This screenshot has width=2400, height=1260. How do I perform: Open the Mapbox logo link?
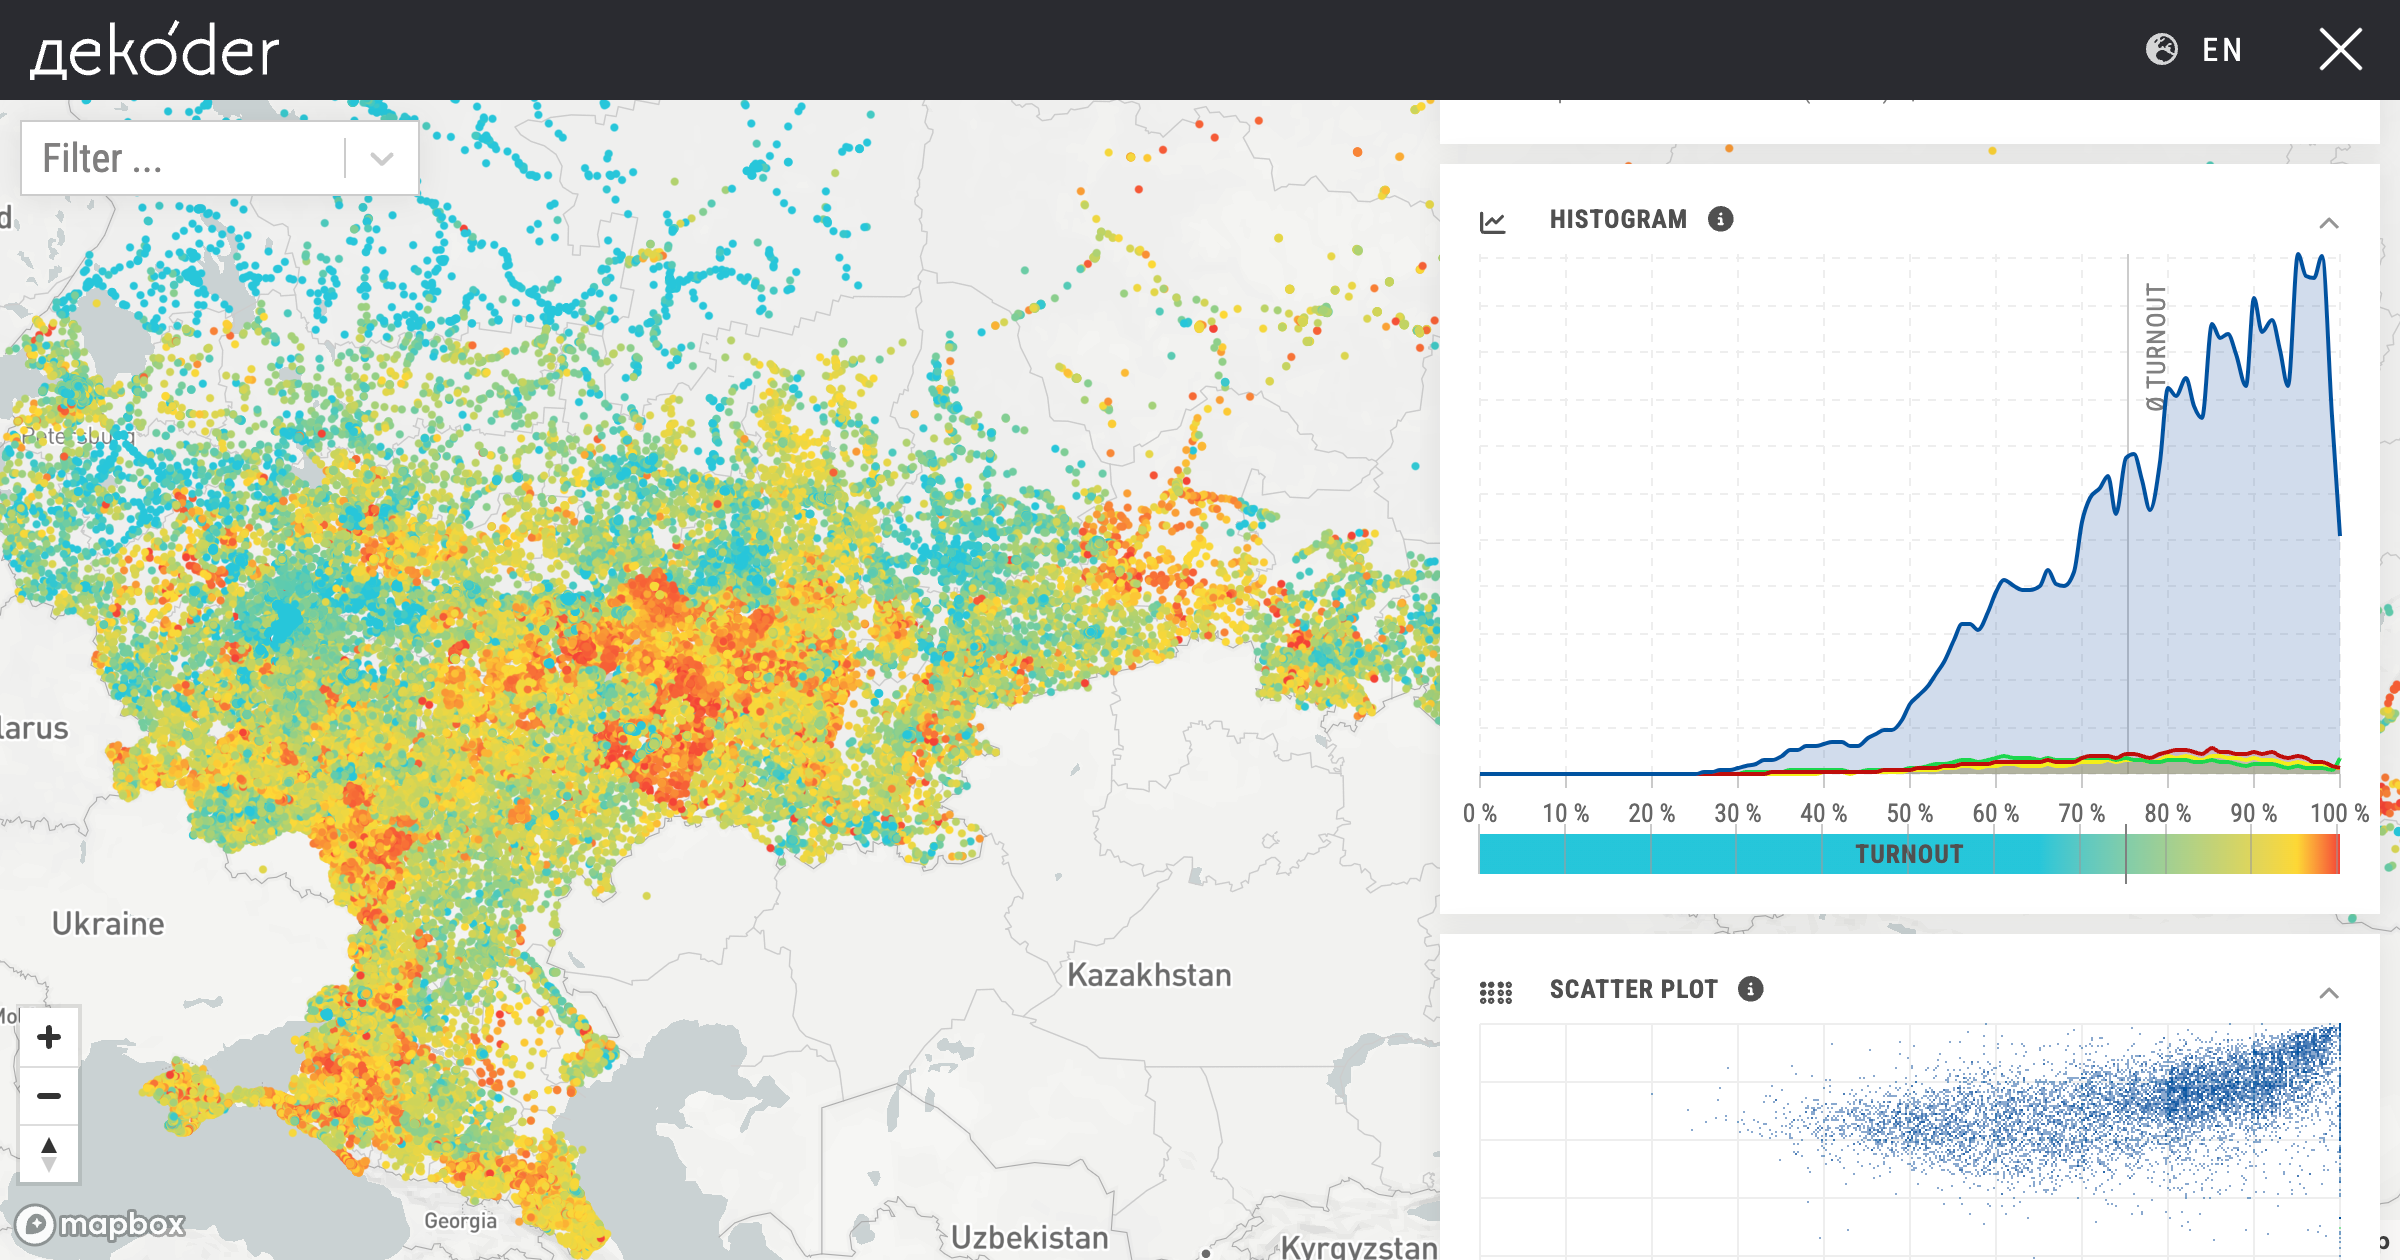(x=101, y=1224)
